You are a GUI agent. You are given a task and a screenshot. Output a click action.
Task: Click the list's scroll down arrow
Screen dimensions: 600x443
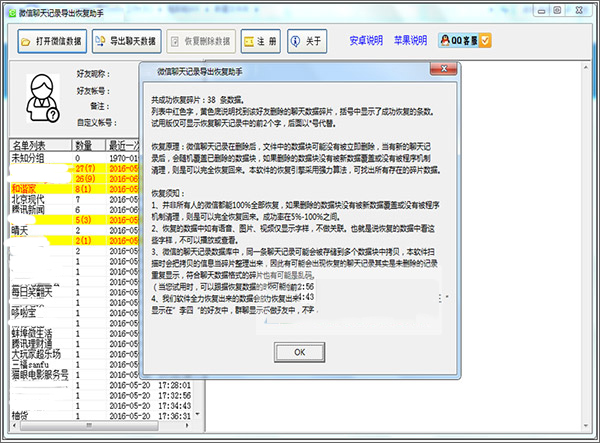coord(198,414)
